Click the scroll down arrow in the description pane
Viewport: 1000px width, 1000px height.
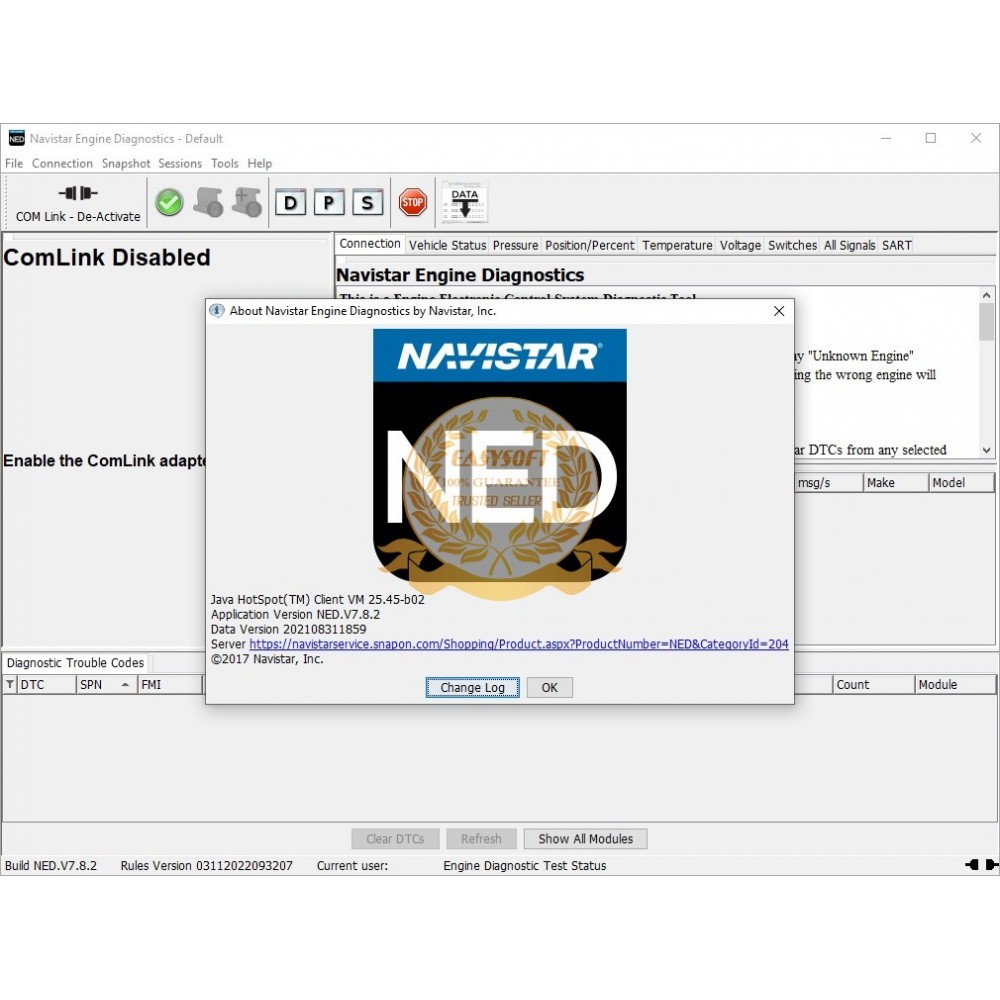coord(987,450)
